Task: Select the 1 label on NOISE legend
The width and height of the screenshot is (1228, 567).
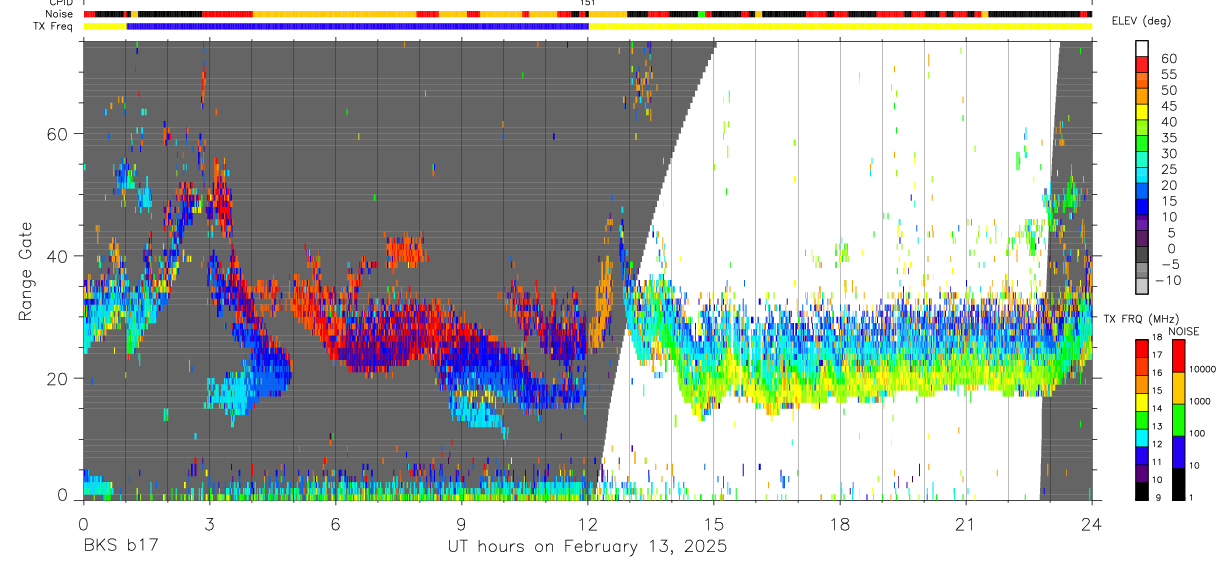Action: (x=1189, y=497)
